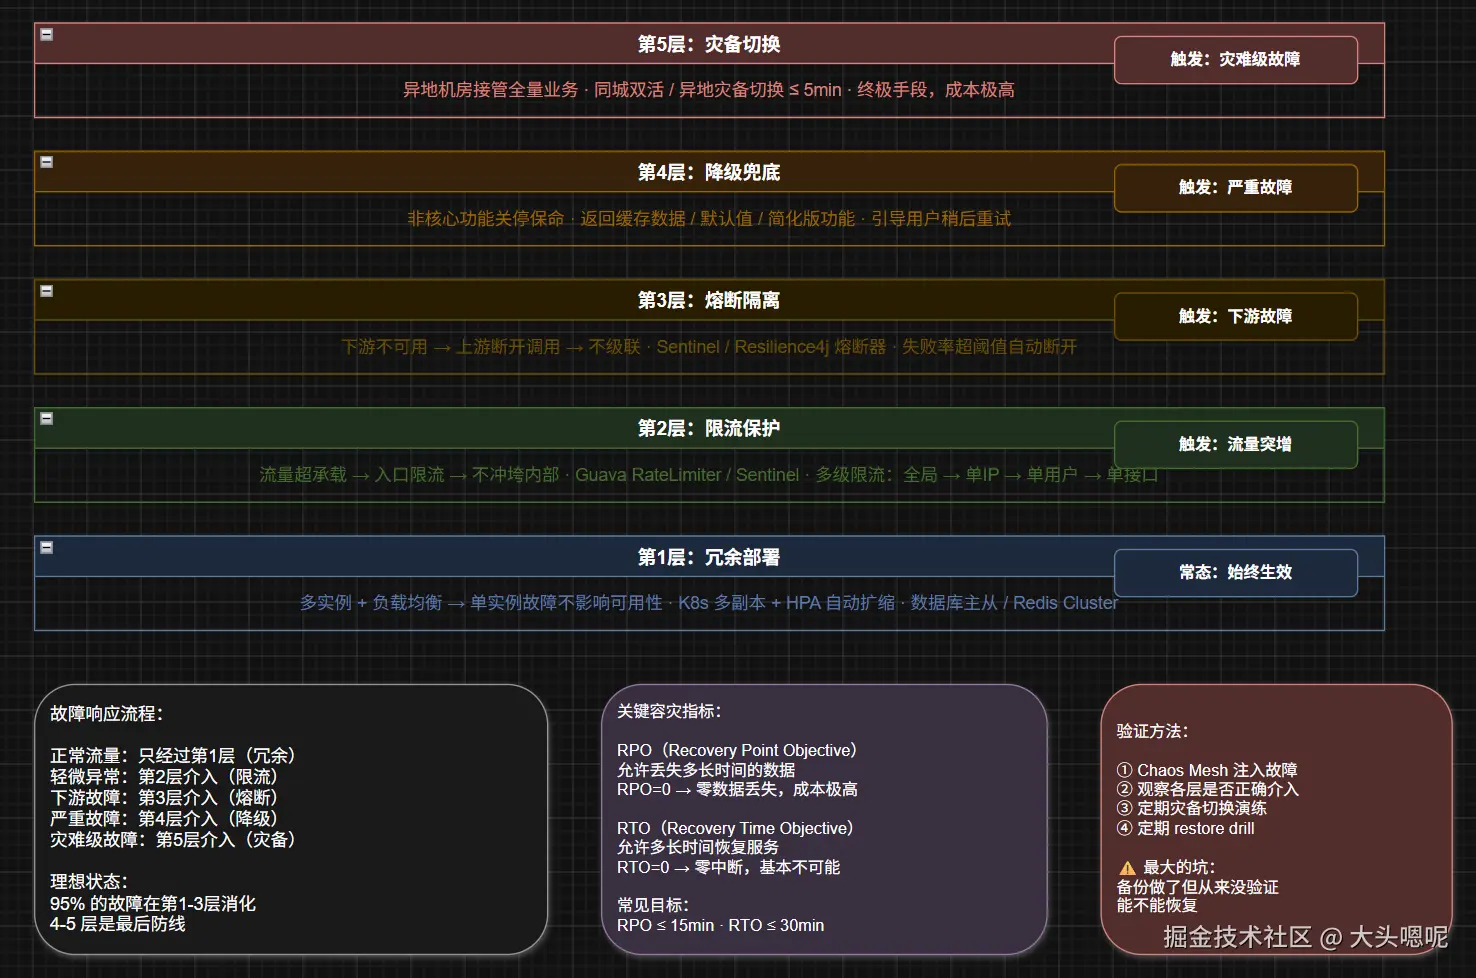Click the line 4-5 层是最后防线
Viewport: 1476px width, 978px height.
pyautogui.click(x=118, y=924)
